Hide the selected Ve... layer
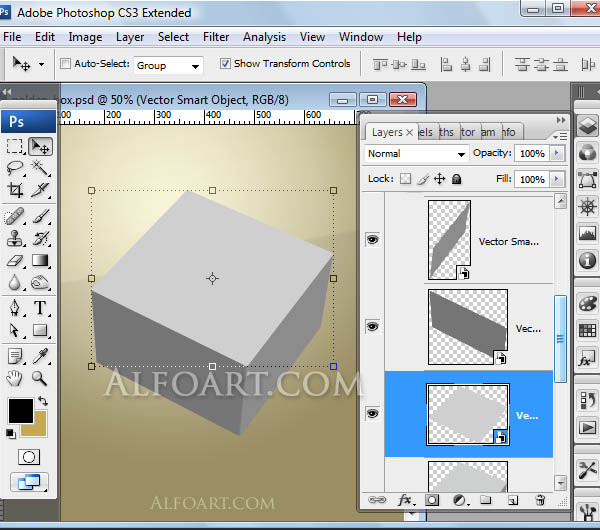This screenshot has width=600, height=530. 372,414
